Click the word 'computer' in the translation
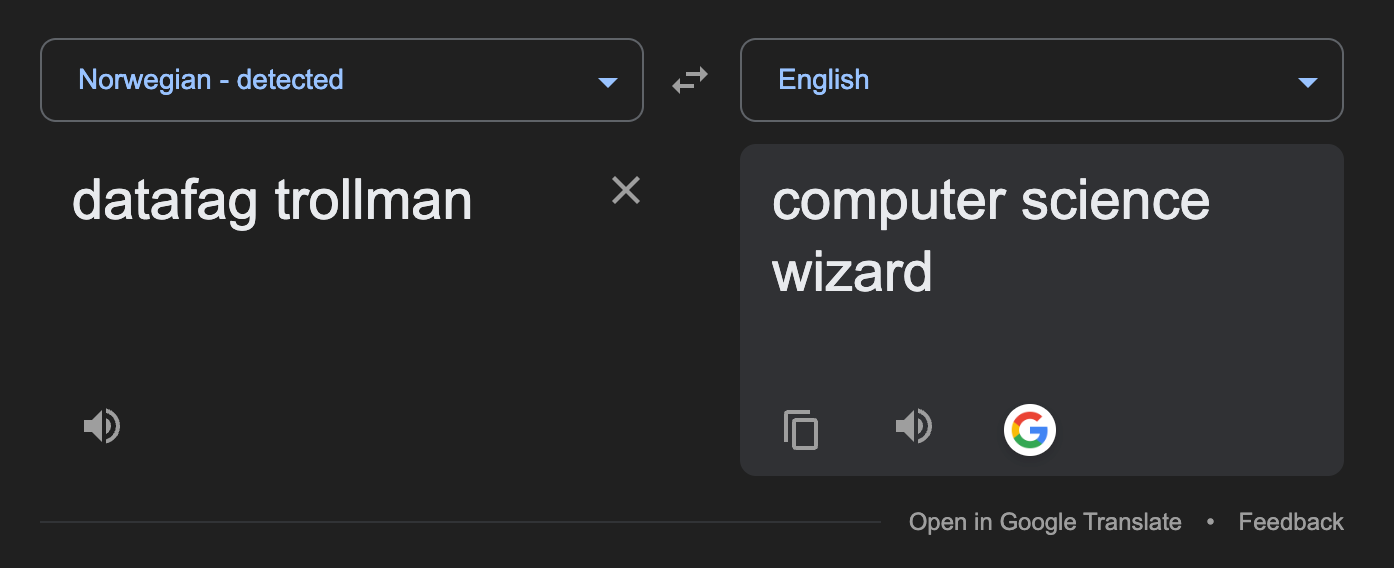This screenshot has width=1394, height=568. [888, 202]
